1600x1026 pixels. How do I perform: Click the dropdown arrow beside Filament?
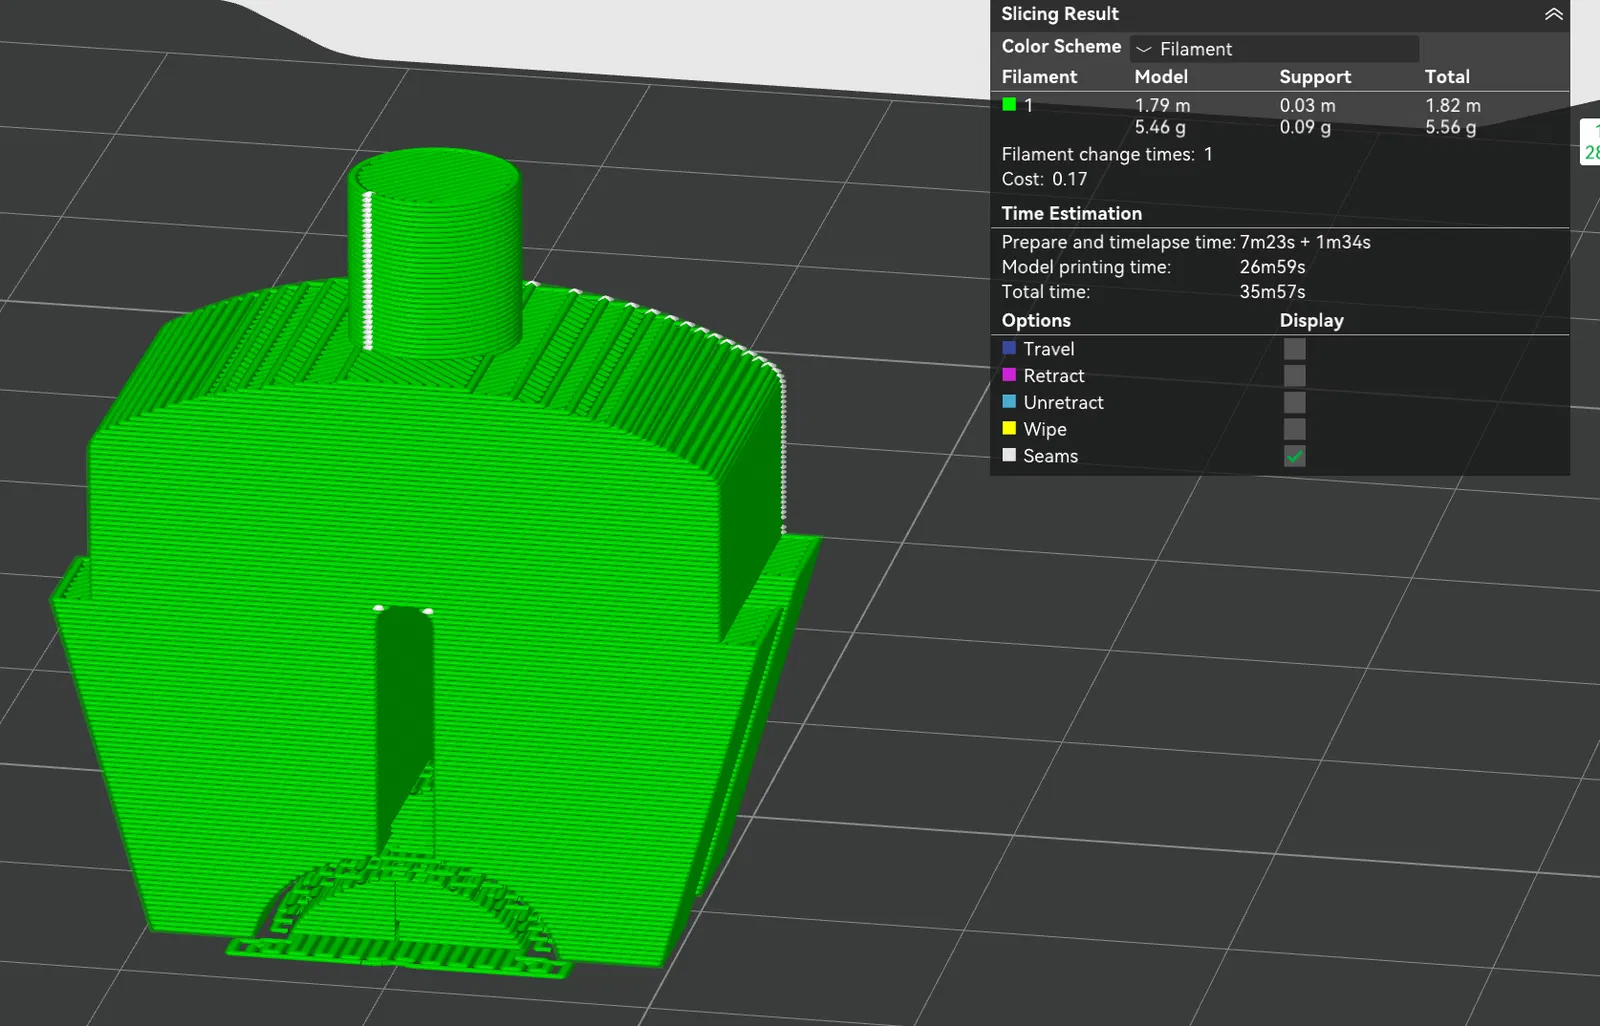(1144, 49)
